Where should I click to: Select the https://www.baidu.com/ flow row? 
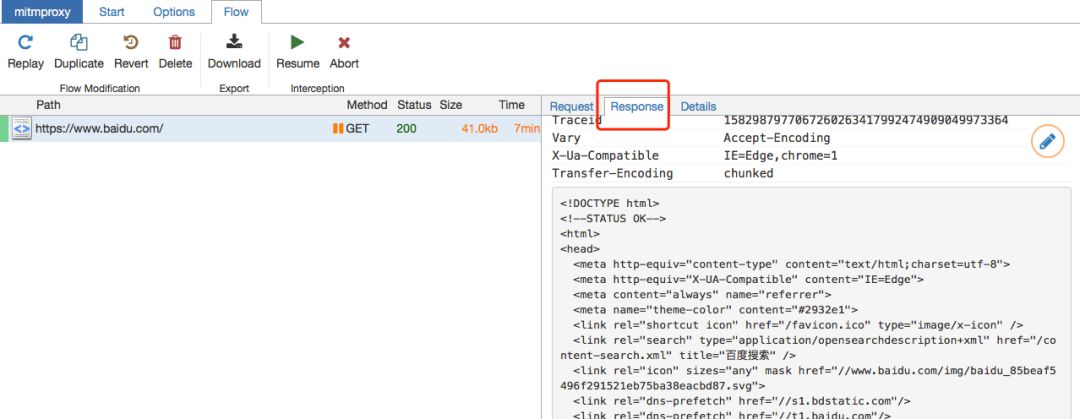click(x=270, y=128)
